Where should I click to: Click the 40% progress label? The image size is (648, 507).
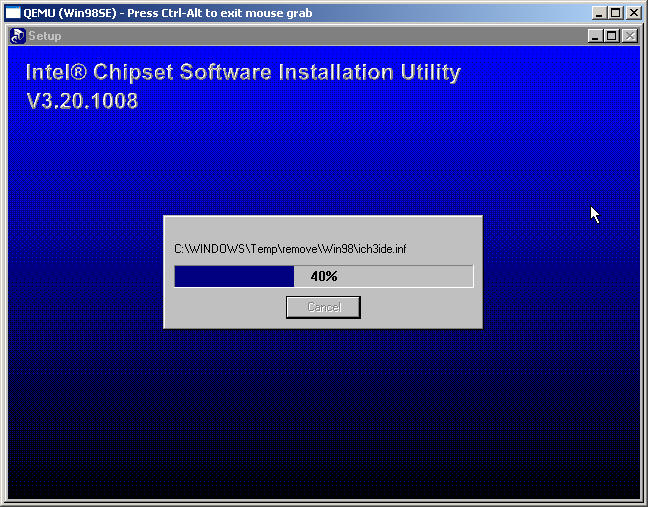[x=323, y=276]
